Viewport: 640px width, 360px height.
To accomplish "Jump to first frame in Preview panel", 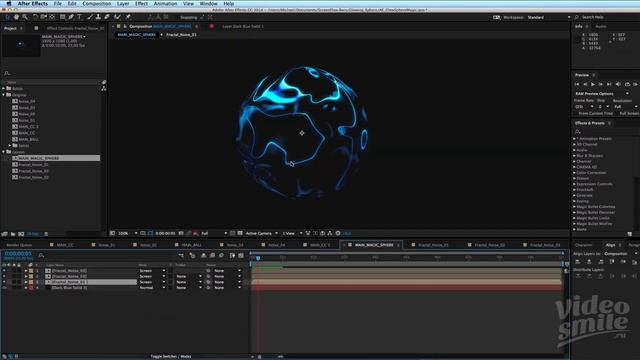I will (577, 84).
